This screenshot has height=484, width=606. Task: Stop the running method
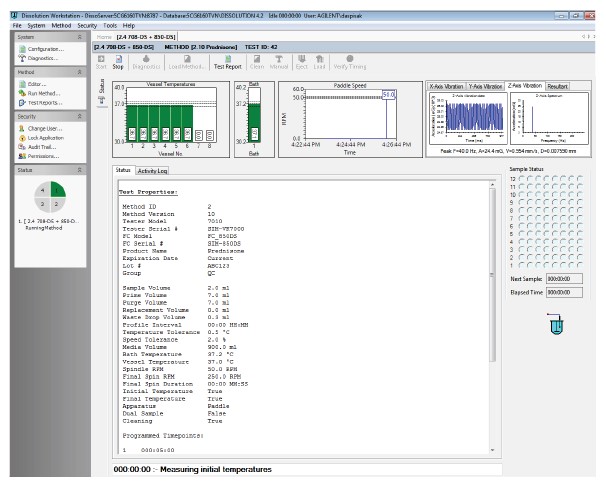118,62
